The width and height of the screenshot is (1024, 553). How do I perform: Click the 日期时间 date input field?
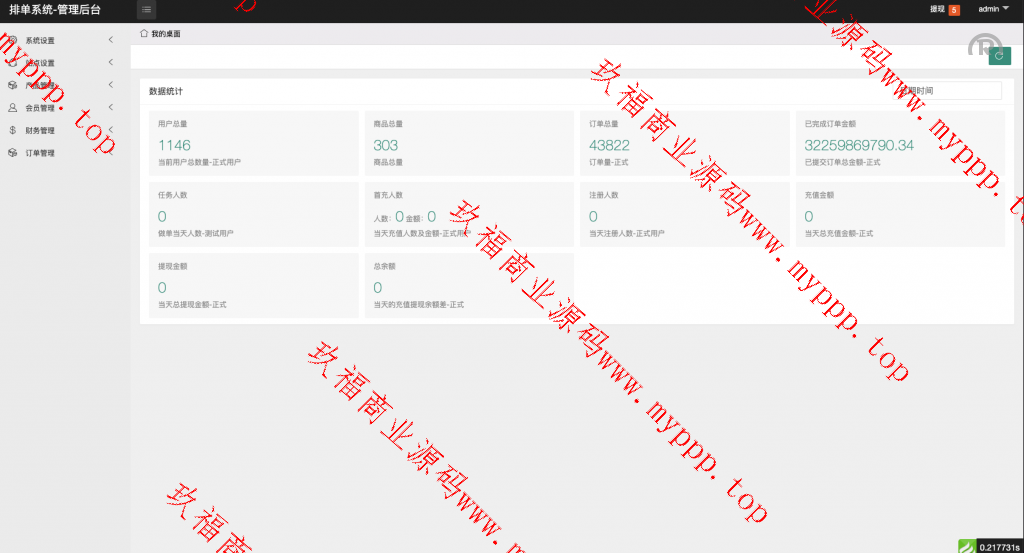[x=947, y=91]
